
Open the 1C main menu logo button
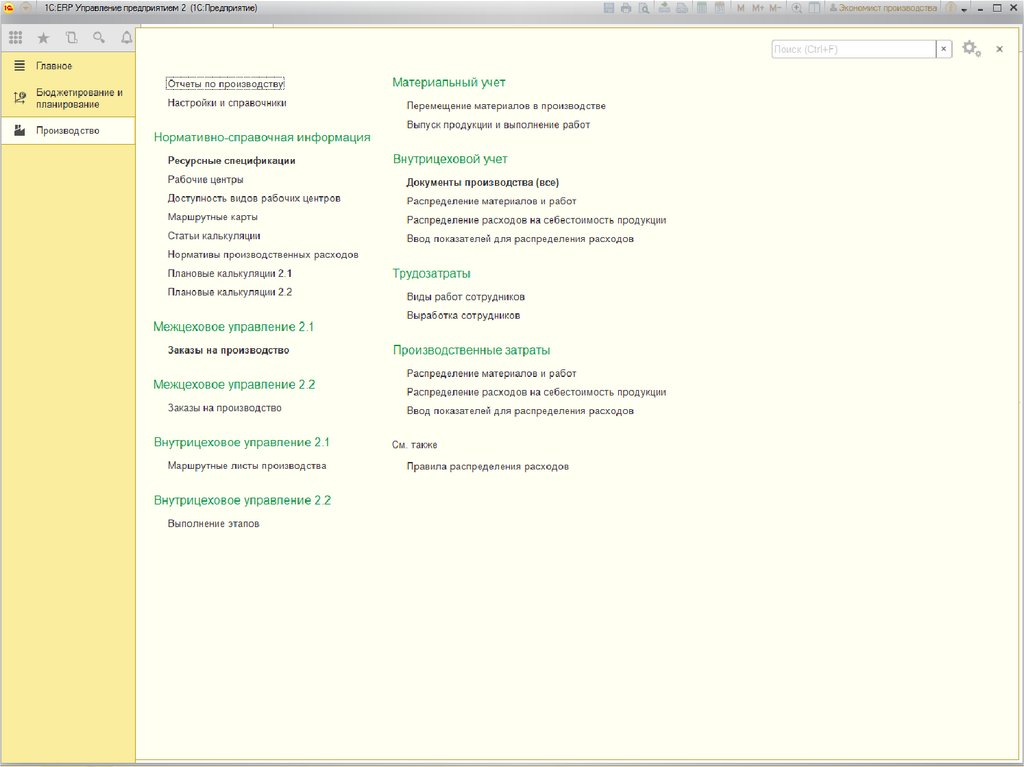[x=9, y=8]
